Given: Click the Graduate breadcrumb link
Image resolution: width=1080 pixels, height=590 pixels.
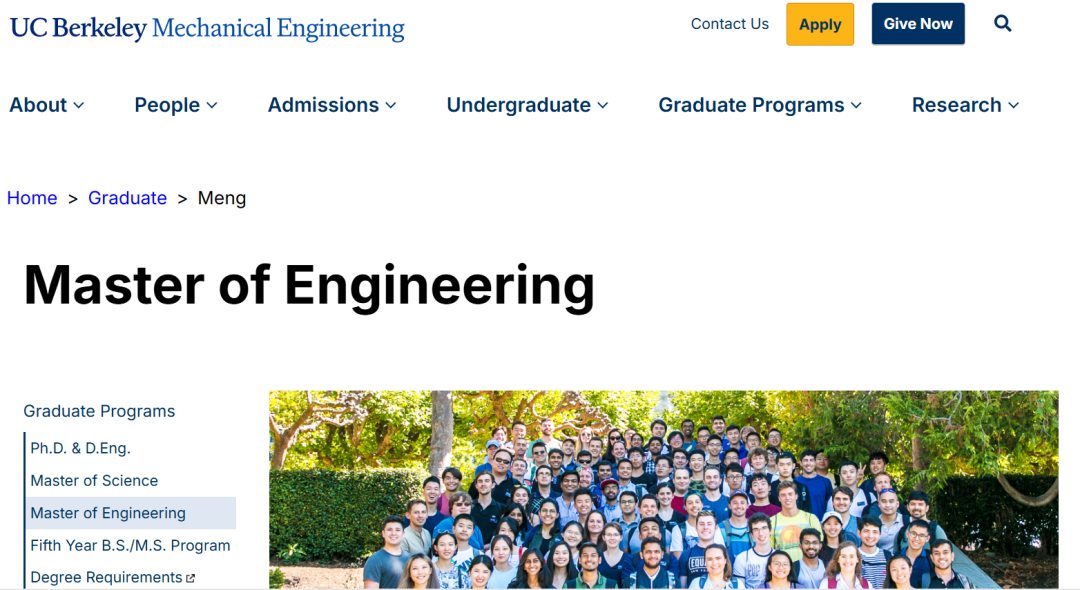Looking at the screenshot, I should 127,198.
